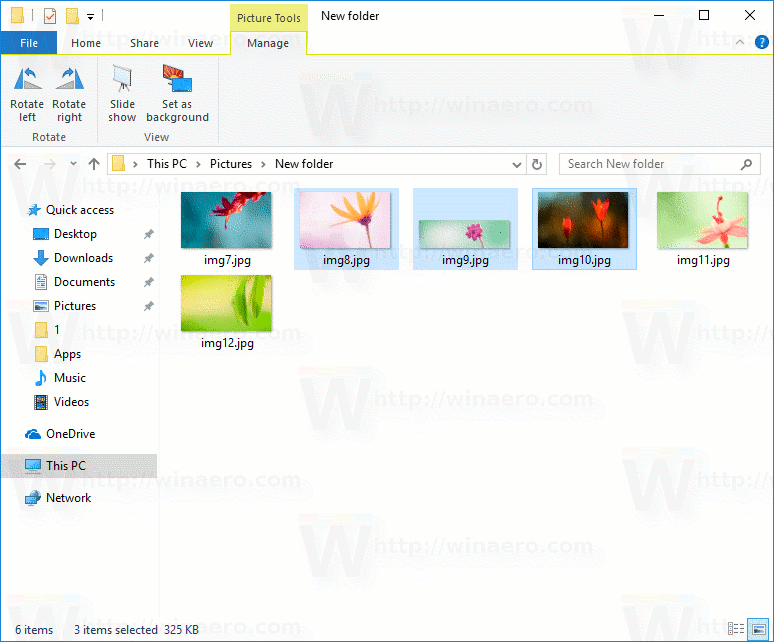Click folder icon in address bar
Image resolution: width=774 pixels, height=642 pixels.
[x=118, y=163]
